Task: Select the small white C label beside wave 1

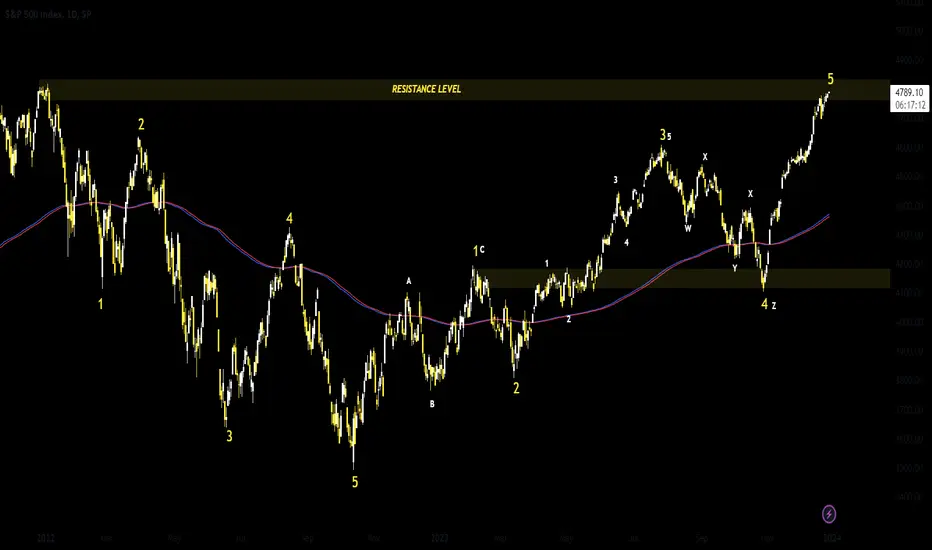Action: [482, 250]
